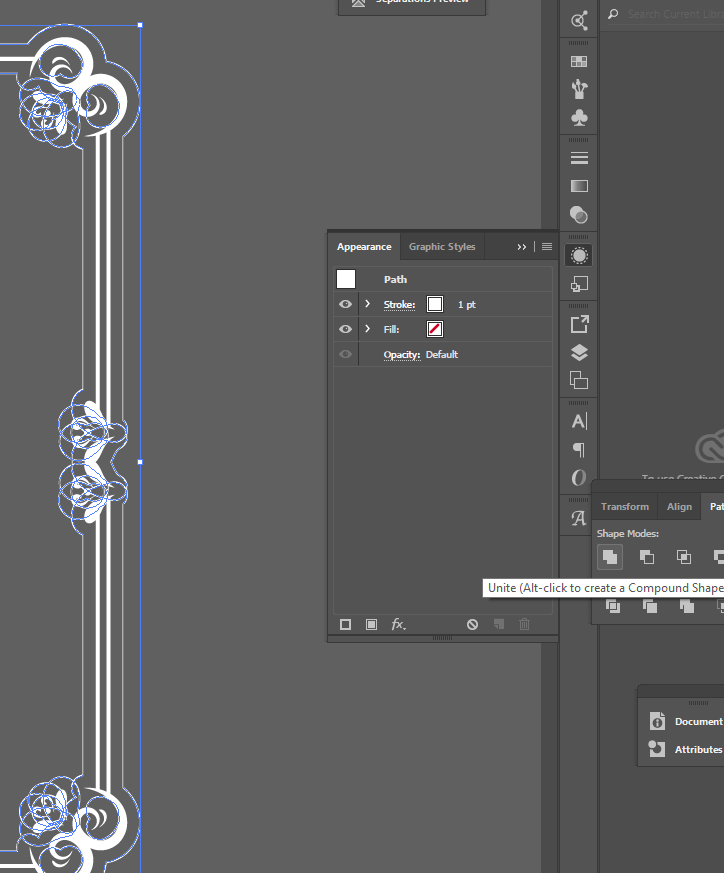Viewport: 724px width, 873px height.
Task: Click the Search Current Library field
Action: [x=675, y=14]
